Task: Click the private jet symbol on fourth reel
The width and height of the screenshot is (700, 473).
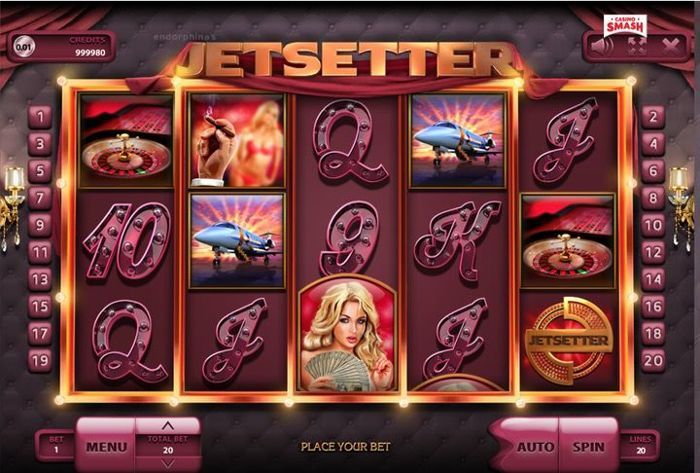Action: coord(458,140)
